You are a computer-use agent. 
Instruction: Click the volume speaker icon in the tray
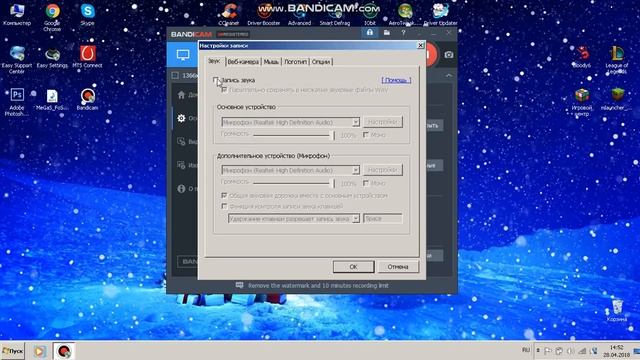[571, 351]
